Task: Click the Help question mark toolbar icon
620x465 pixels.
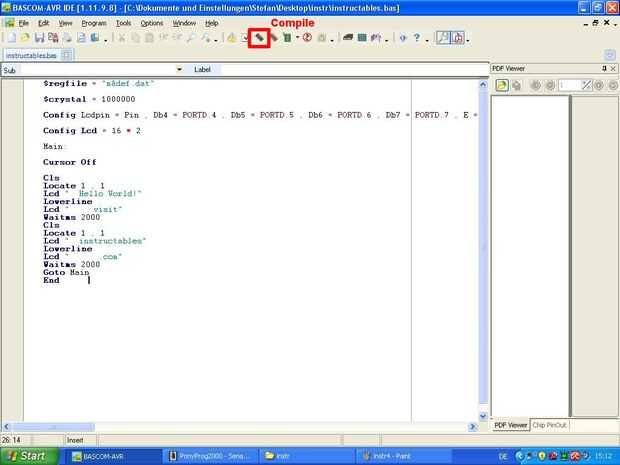Action: tap(417, 38)
